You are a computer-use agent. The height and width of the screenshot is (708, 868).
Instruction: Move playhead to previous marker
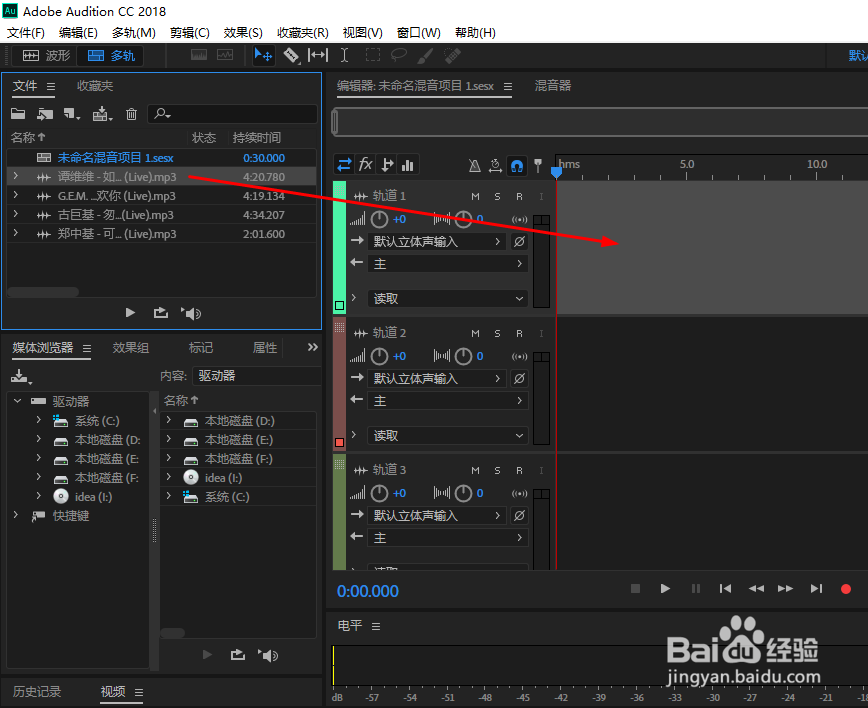point(725,588)
